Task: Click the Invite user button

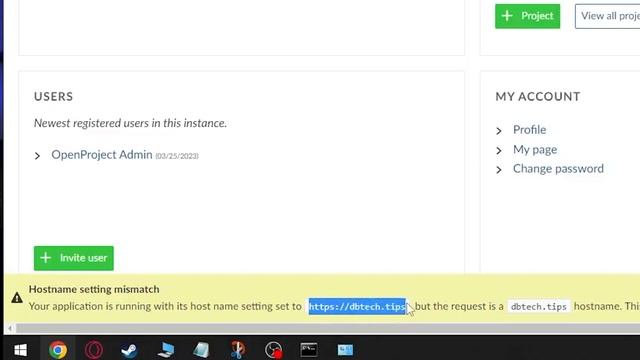Action: [x=74, y=258]
